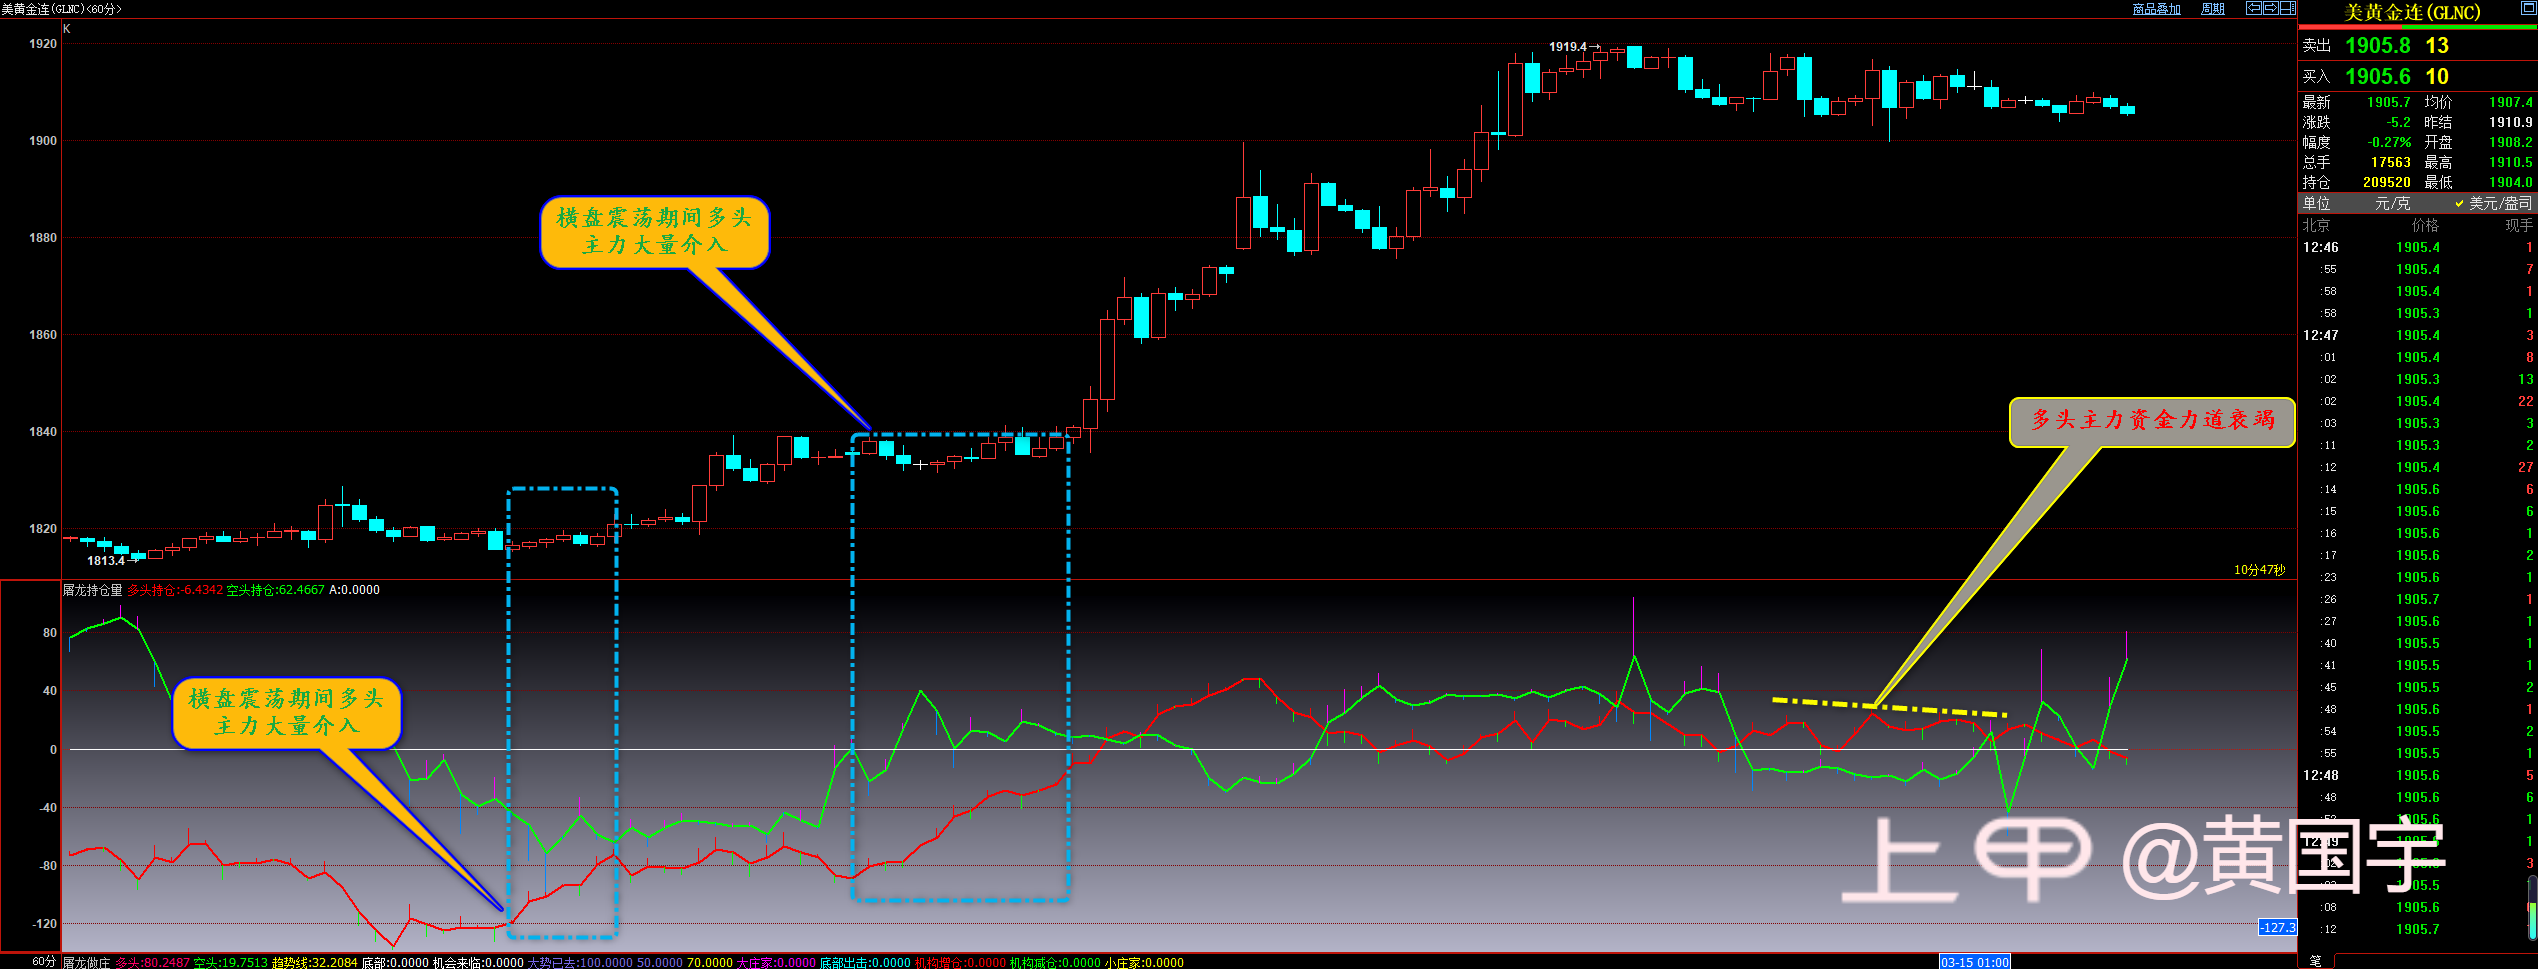Click the 北京 time column header

[2316, 225]
